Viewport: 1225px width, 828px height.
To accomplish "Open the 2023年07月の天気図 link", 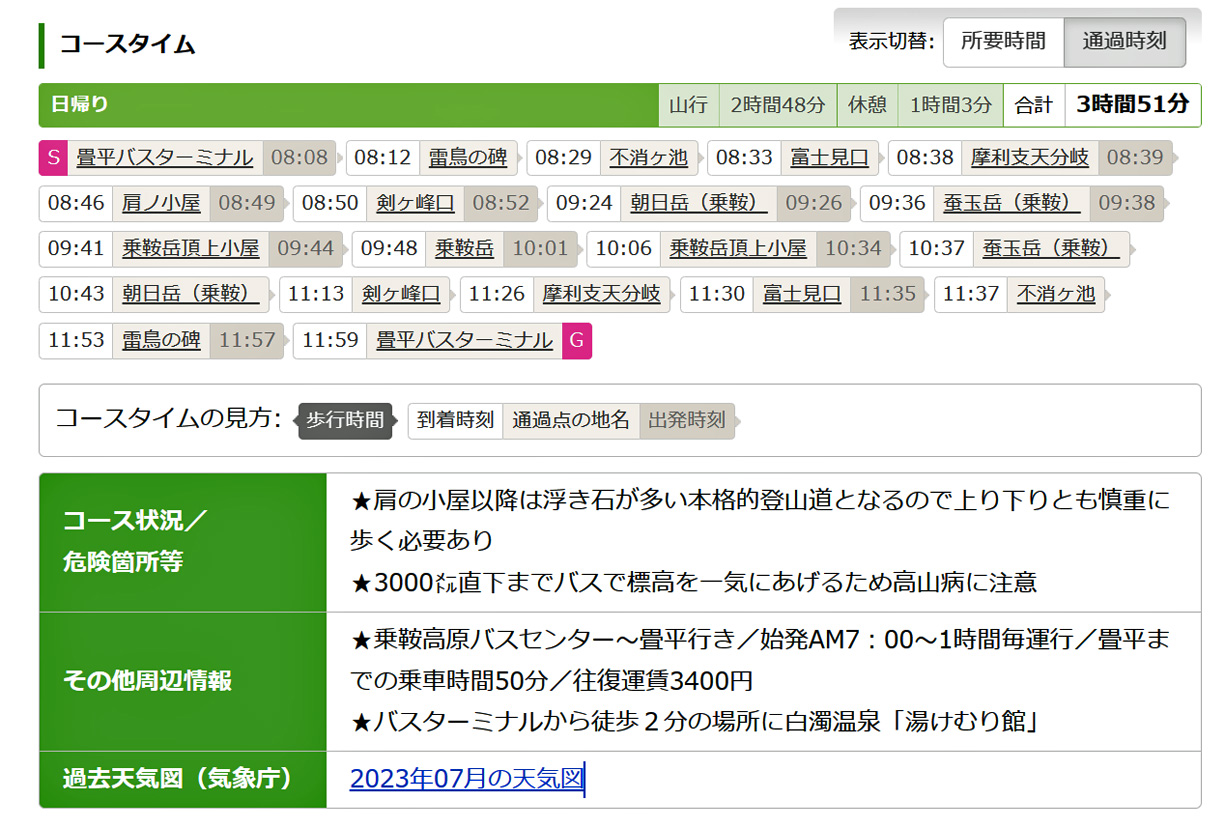I will pos(466,778).
